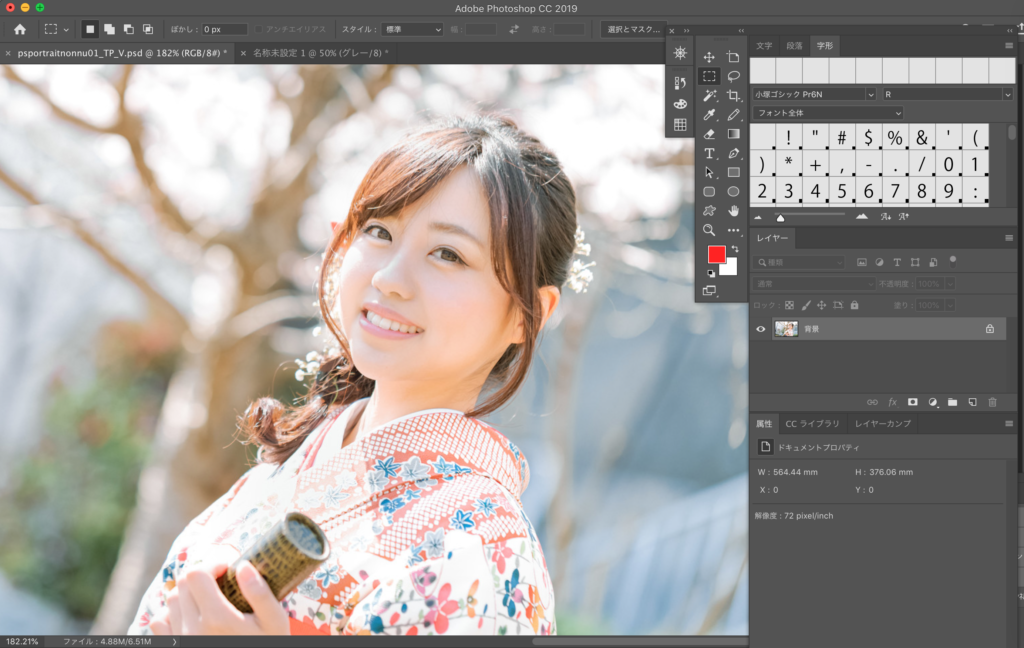Image resolution: width=1024 pixels, height=648 pixels.
Task: Activate the Crop tool
Action: [x=733, y=96]
